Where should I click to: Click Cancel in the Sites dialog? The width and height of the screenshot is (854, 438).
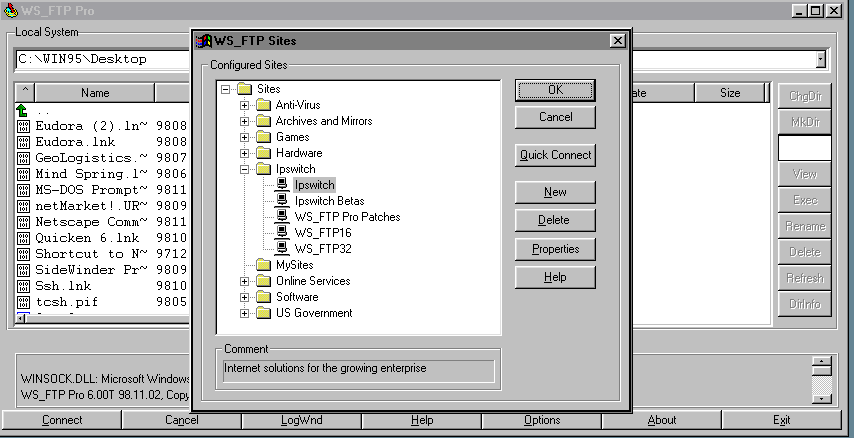click(555, 117)
